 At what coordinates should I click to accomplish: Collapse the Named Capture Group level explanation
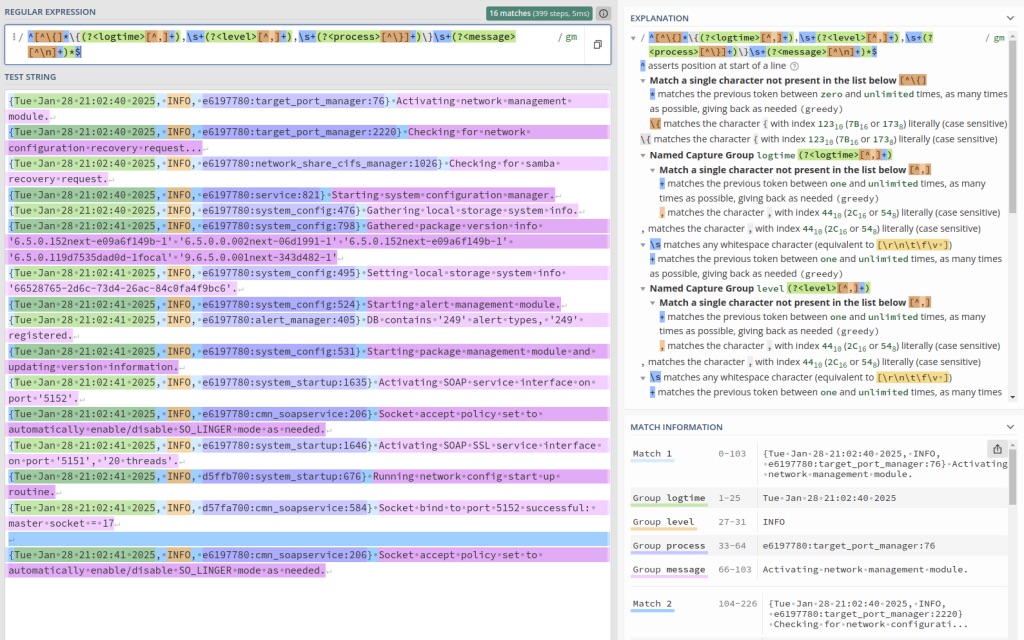coord(643,288)
